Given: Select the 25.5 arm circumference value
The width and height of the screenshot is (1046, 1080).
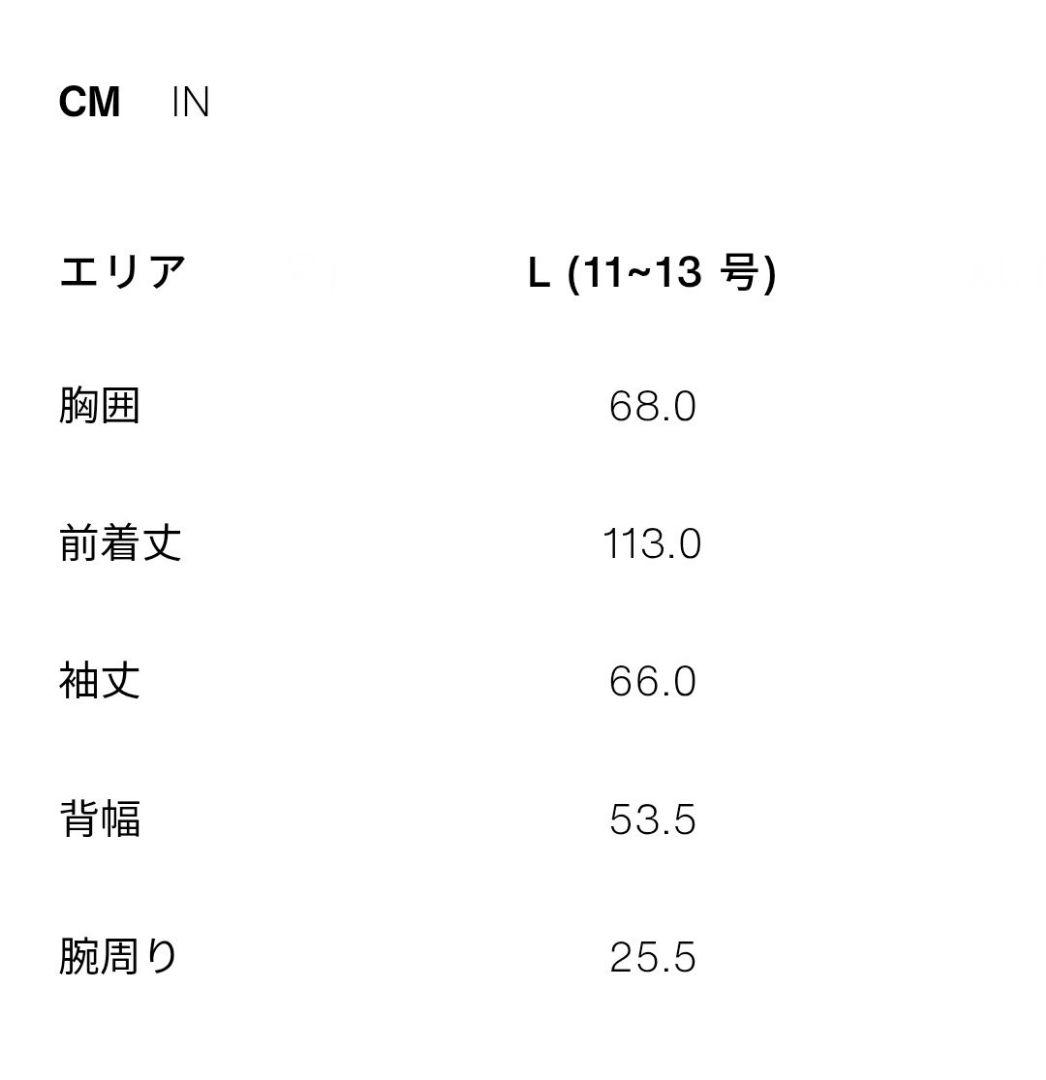Looking at the screenshot, I should pyautogui.click(x=655, y=958).
